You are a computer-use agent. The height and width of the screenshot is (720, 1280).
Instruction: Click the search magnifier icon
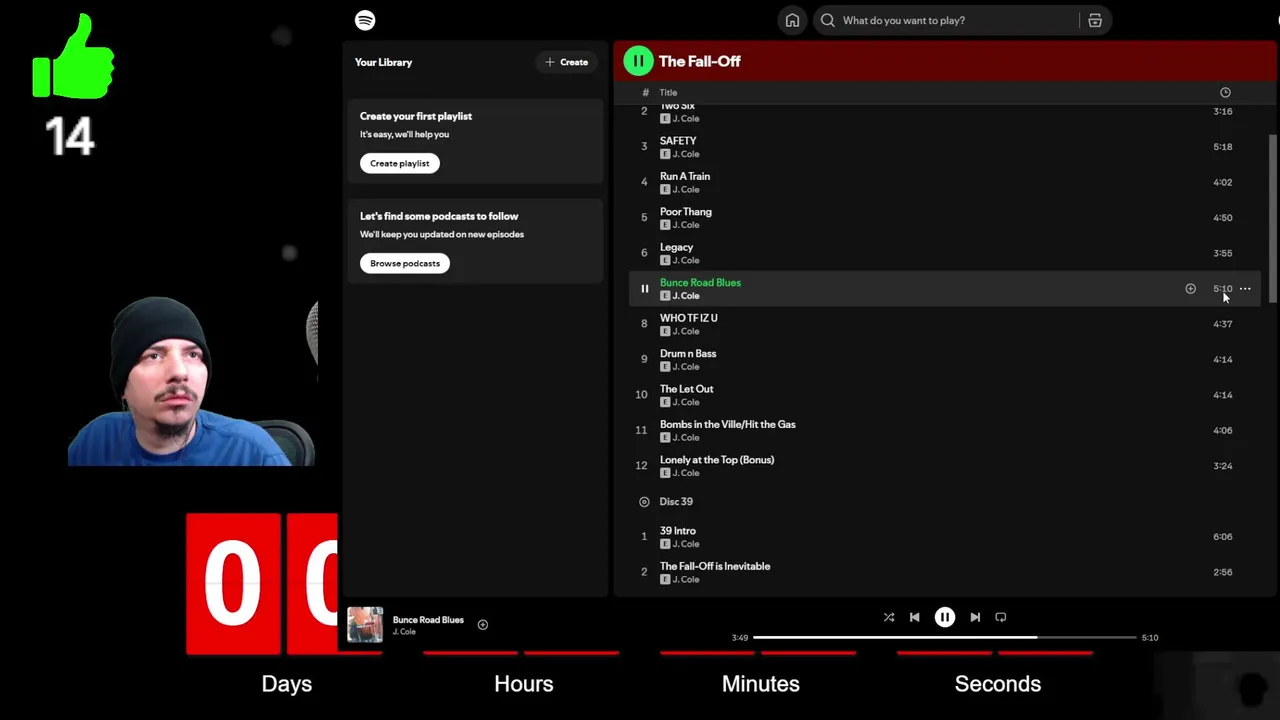point(828,20)
